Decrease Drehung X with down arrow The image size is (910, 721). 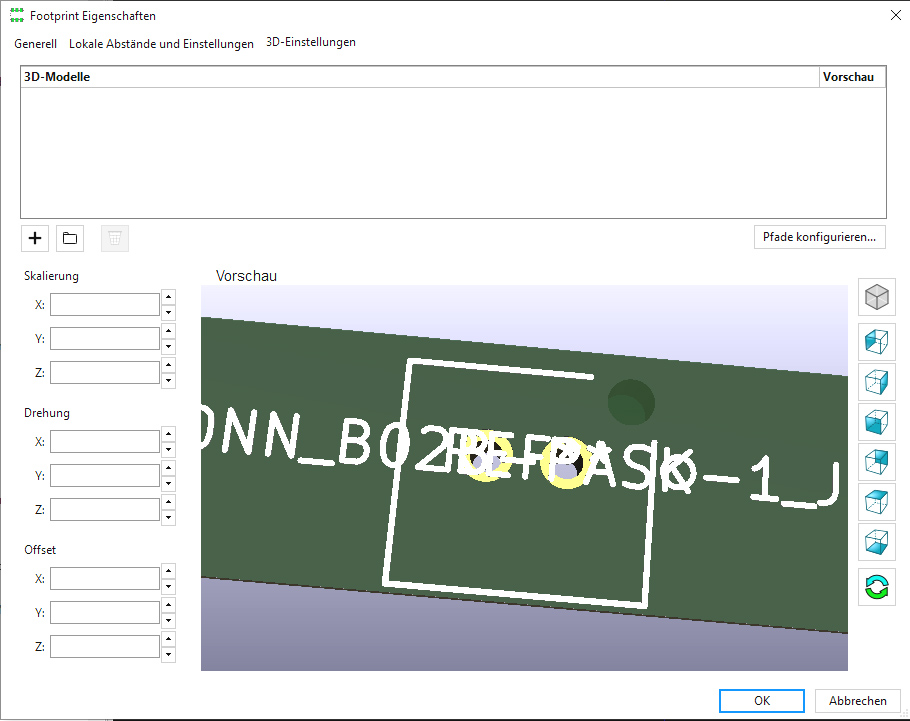pyautogui.click(x=168, y=449)
